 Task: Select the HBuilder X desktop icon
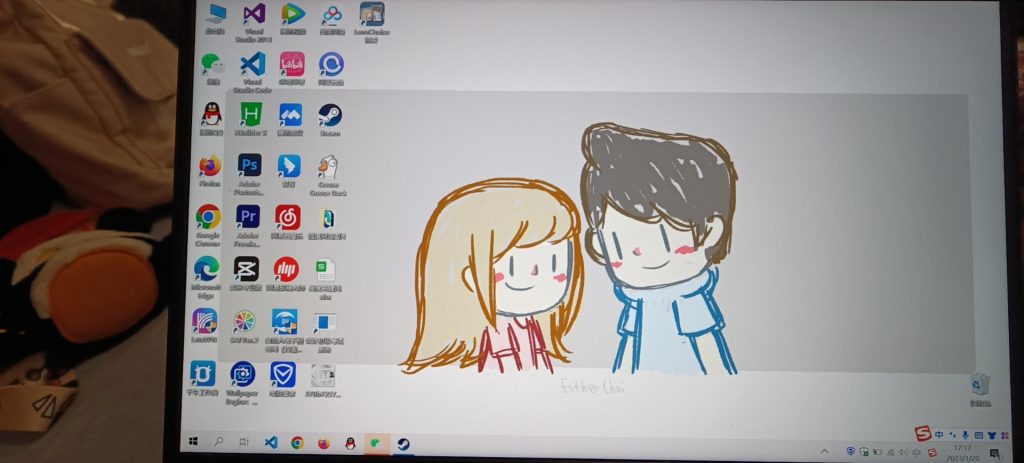point(251,116)
